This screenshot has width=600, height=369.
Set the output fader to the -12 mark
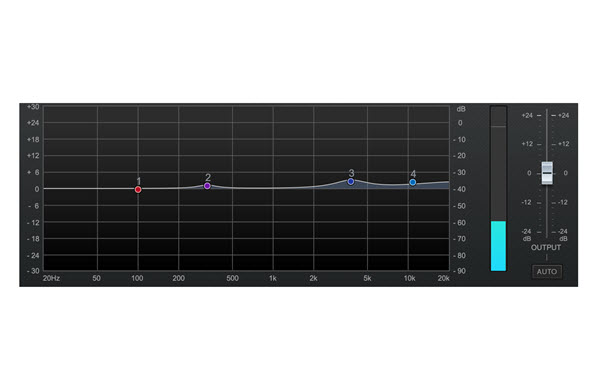pos(547,202)
